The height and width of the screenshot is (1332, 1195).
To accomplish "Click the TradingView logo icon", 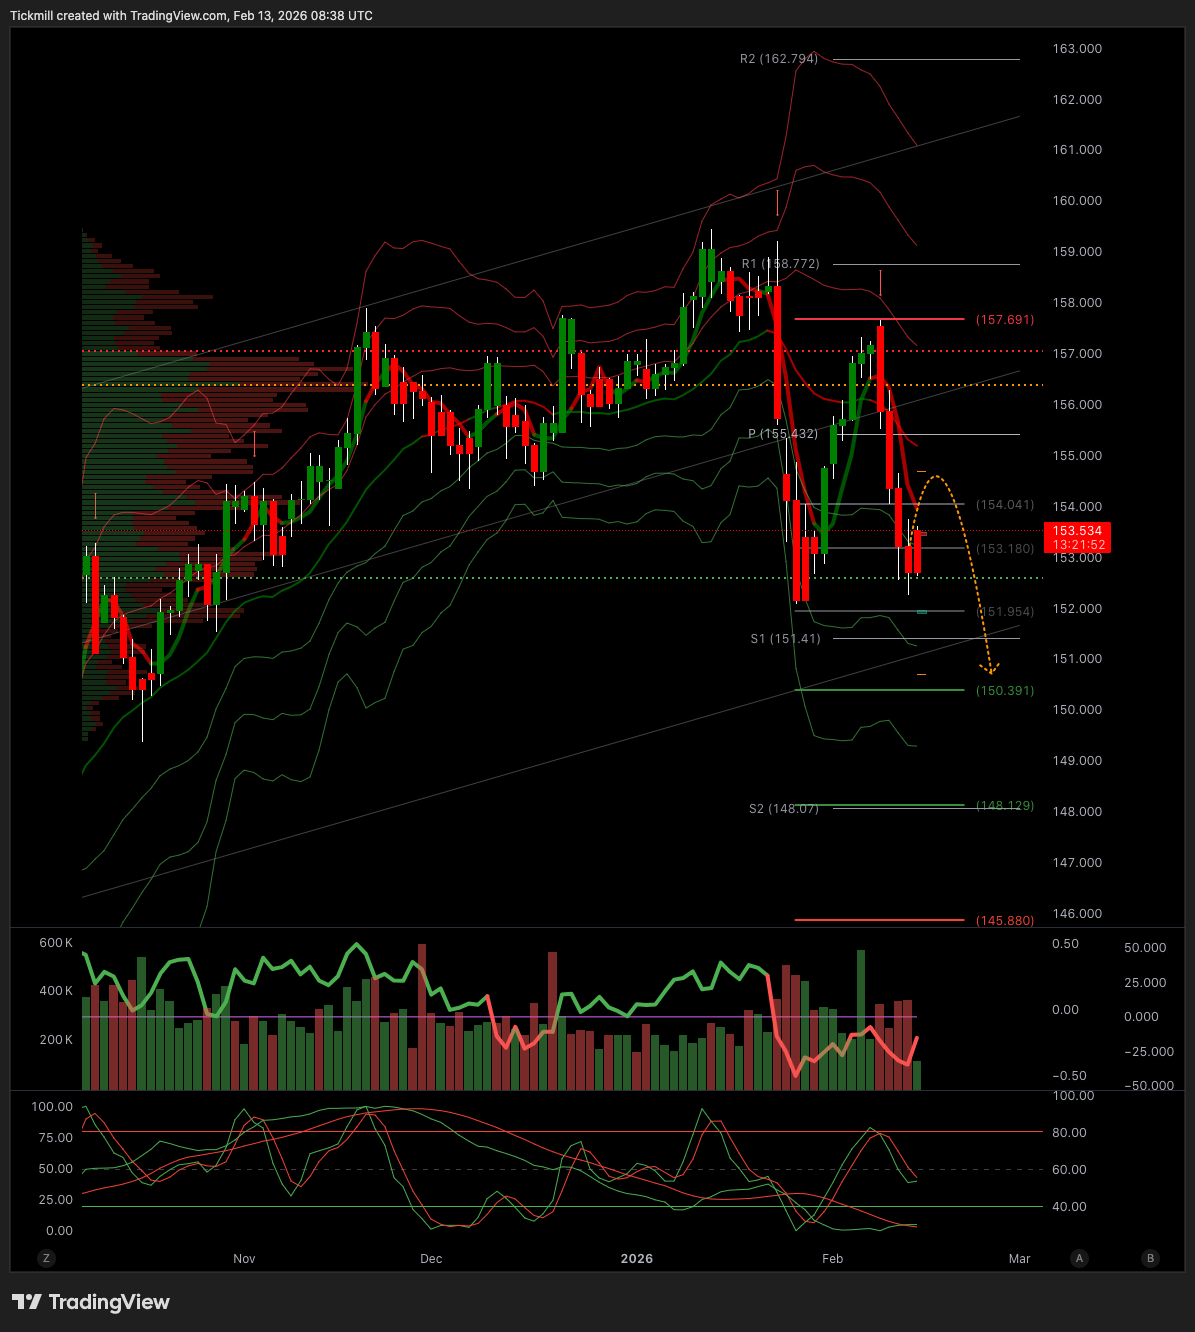I will [x=27, y=1302].
